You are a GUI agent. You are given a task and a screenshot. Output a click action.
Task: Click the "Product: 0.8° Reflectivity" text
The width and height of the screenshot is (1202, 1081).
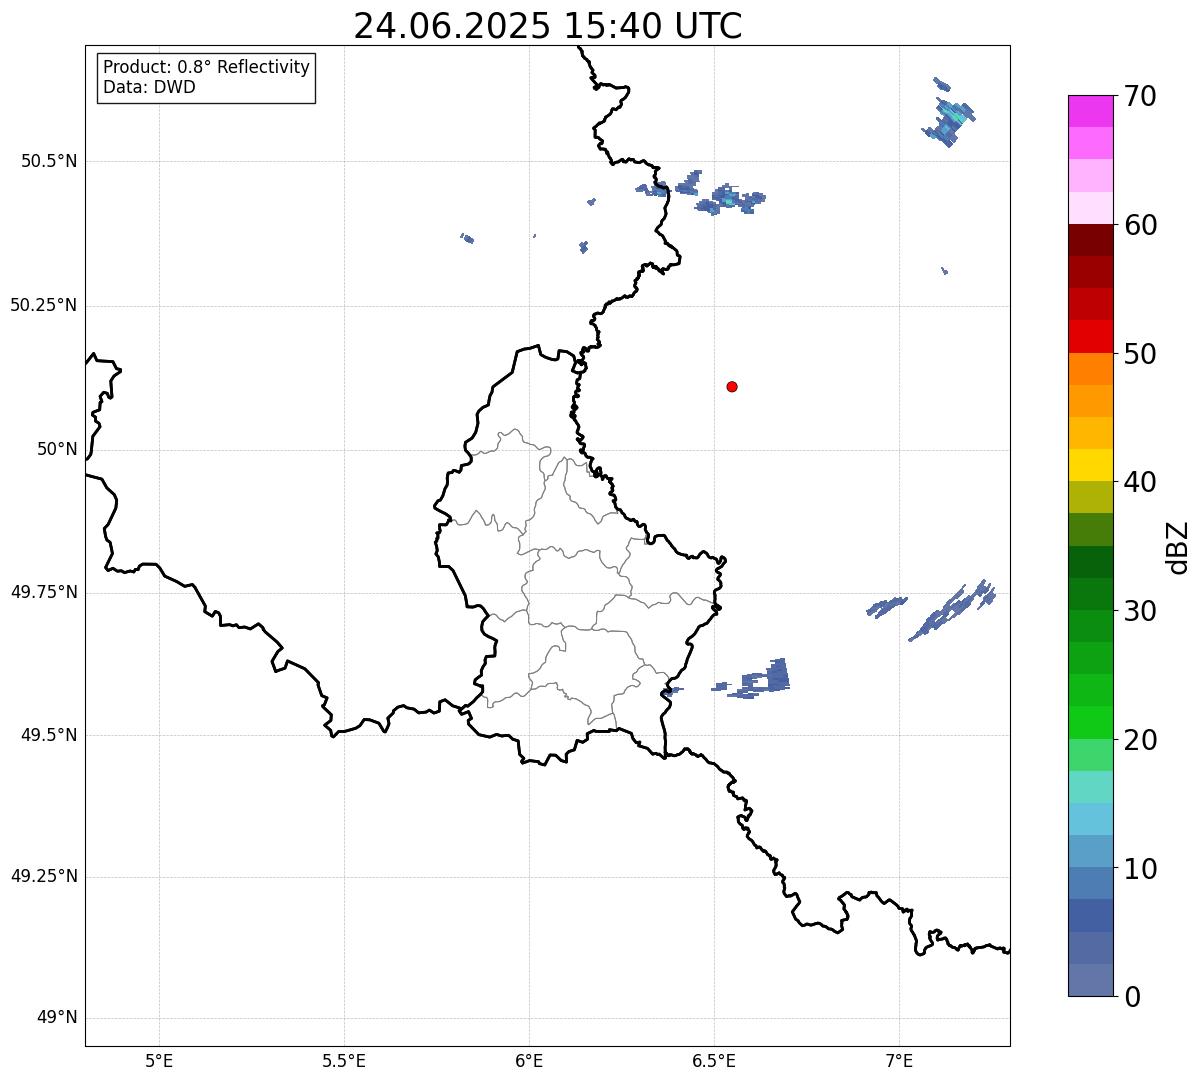point(207,67)
